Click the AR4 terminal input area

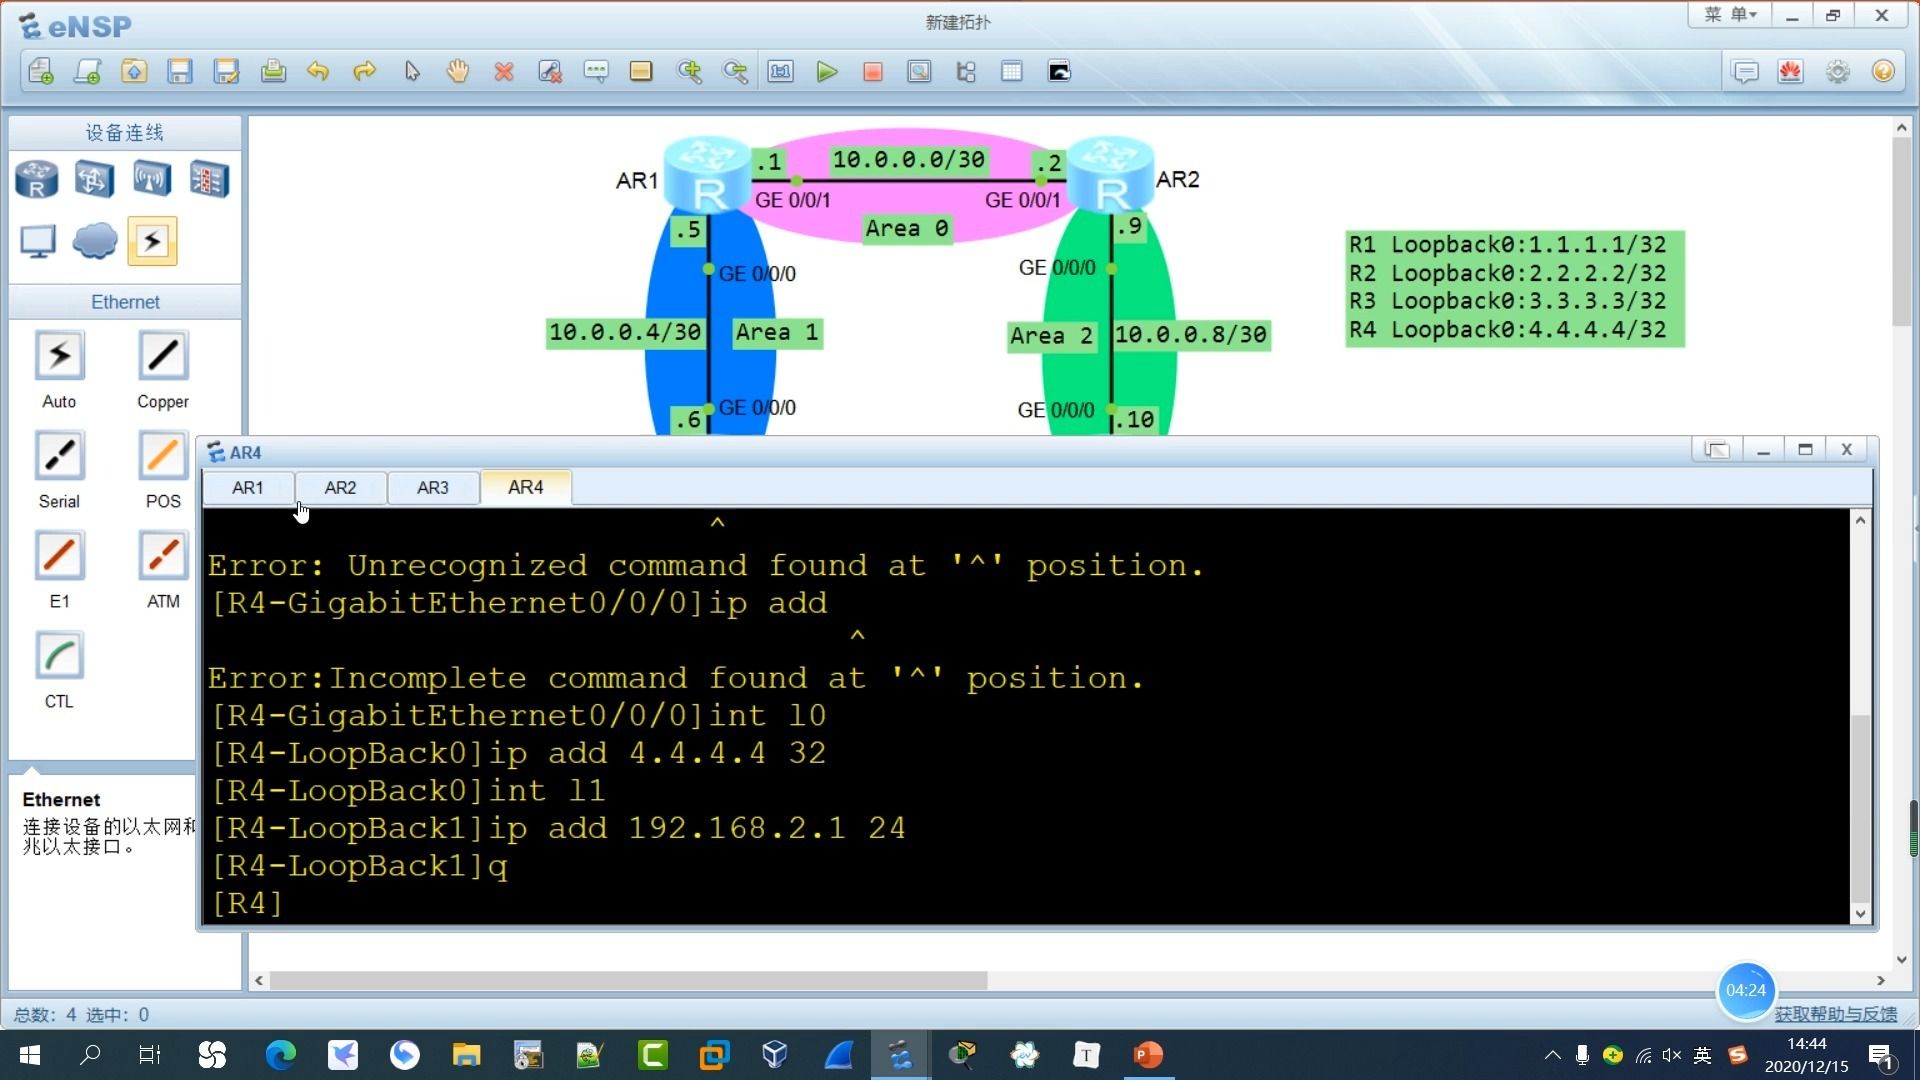pyautogui.click(x=1026, y=716)
